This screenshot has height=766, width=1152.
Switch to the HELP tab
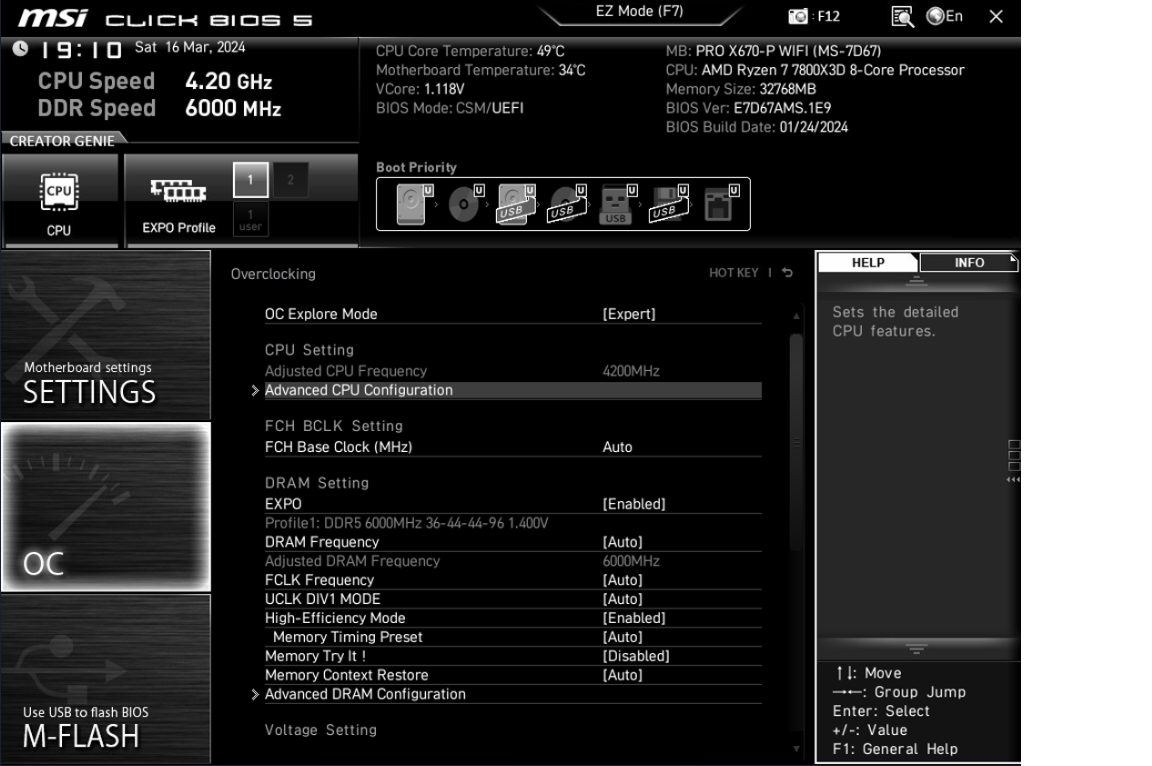click(x=868, y=262)
